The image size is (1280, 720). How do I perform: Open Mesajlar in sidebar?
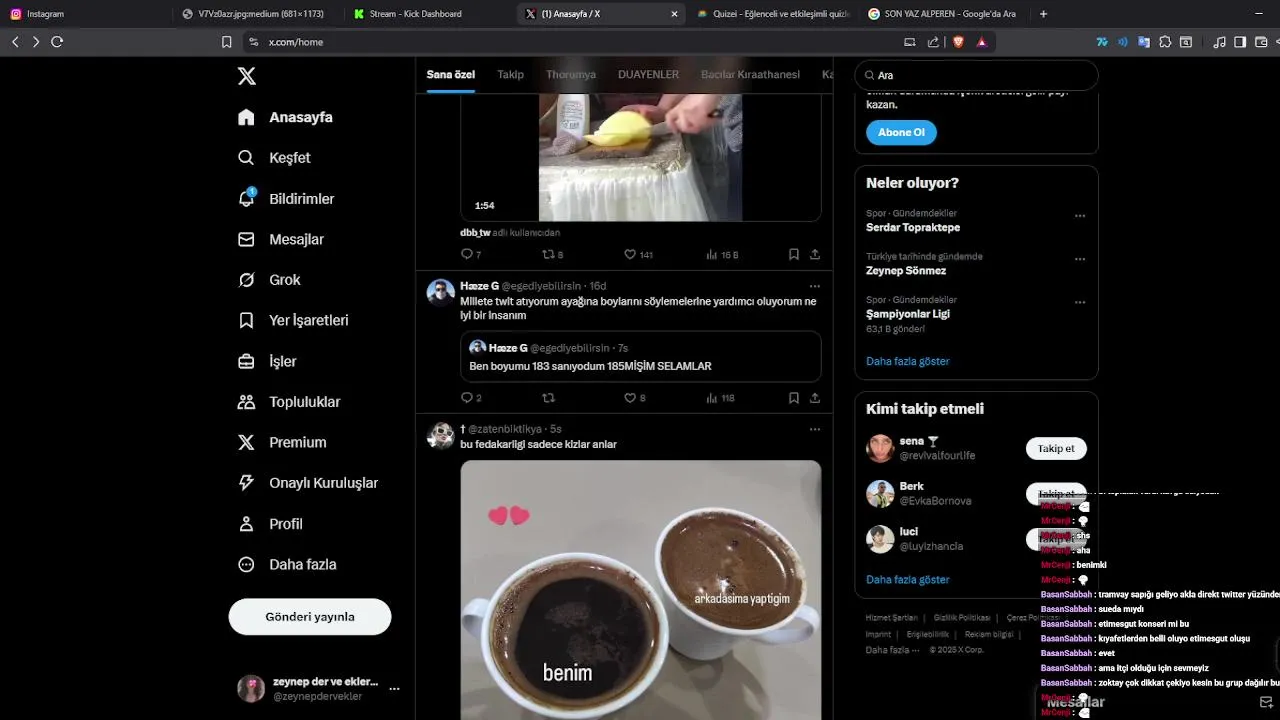click(280, 239)
